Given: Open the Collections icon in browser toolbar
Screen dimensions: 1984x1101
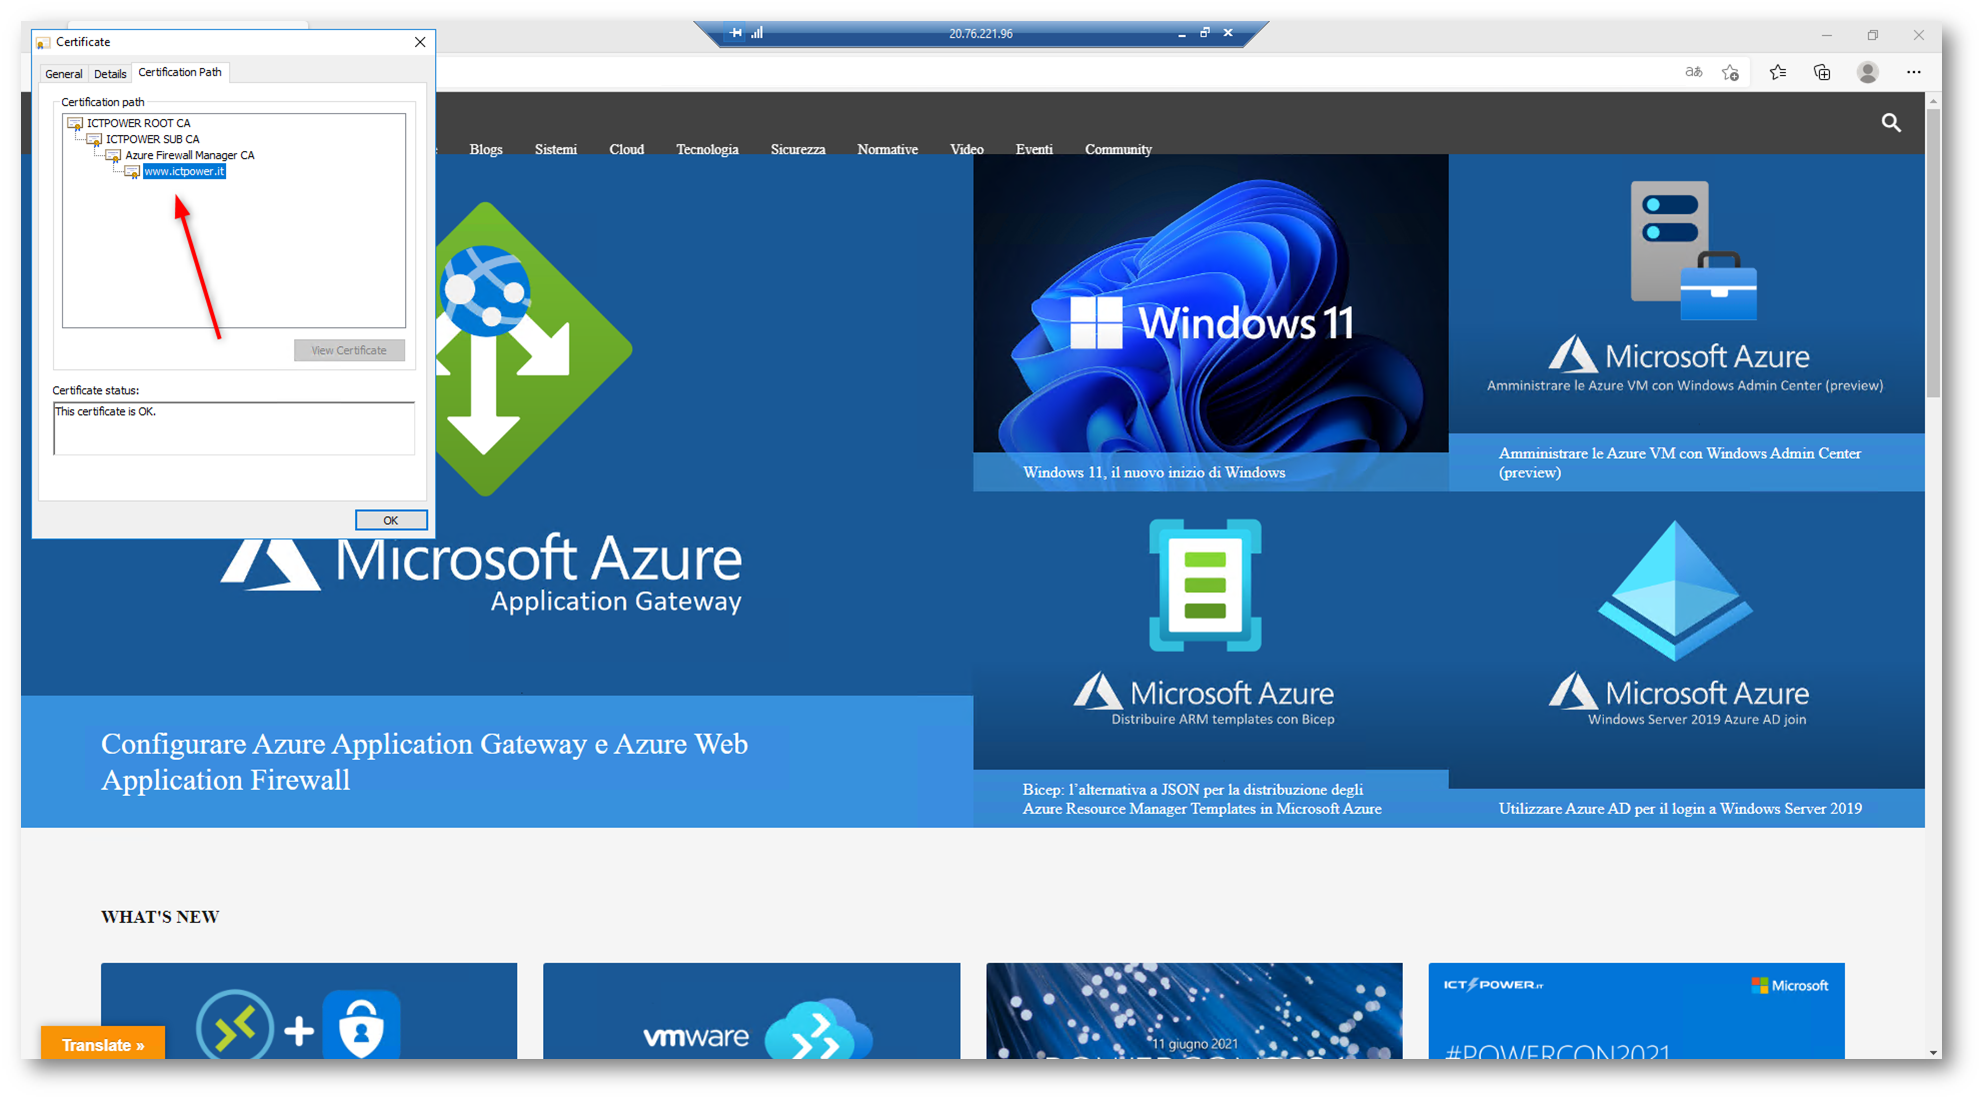Looking at the screenshot, I should pos(1822,72).
